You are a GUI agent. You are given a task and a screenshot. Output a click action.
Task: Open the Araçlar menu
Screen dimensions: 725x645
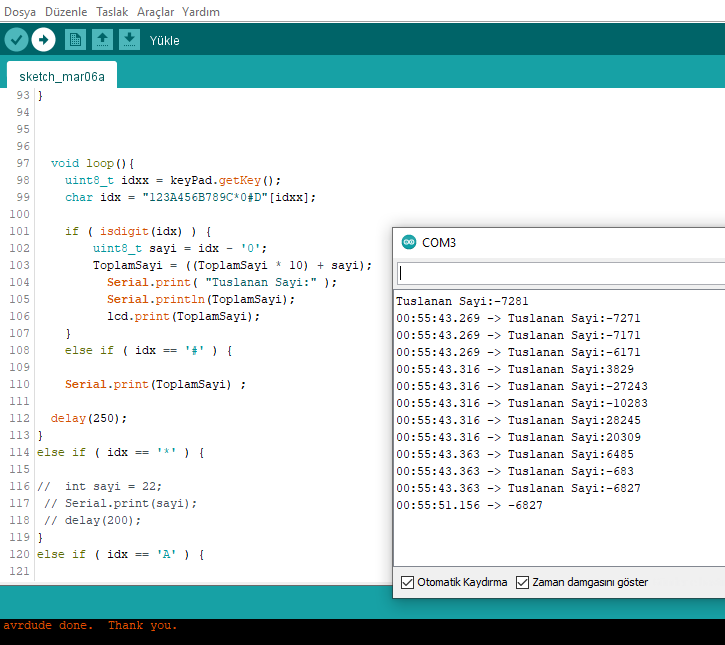pos(155,12)
